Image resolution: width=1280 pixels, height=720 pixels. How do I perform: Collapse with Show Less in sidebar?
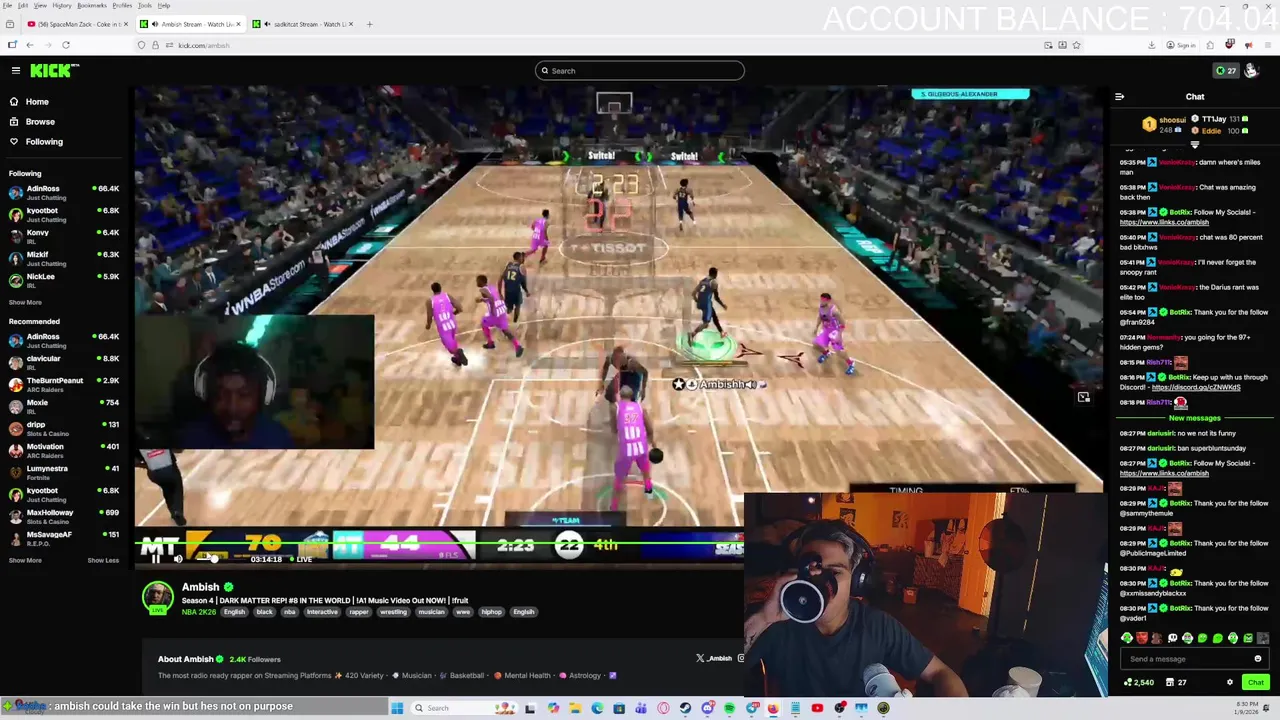pos(103,560)
